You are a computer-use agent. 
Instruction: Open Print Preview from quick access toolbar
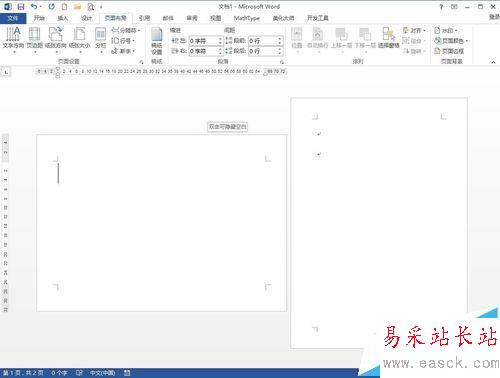(90, 7)
